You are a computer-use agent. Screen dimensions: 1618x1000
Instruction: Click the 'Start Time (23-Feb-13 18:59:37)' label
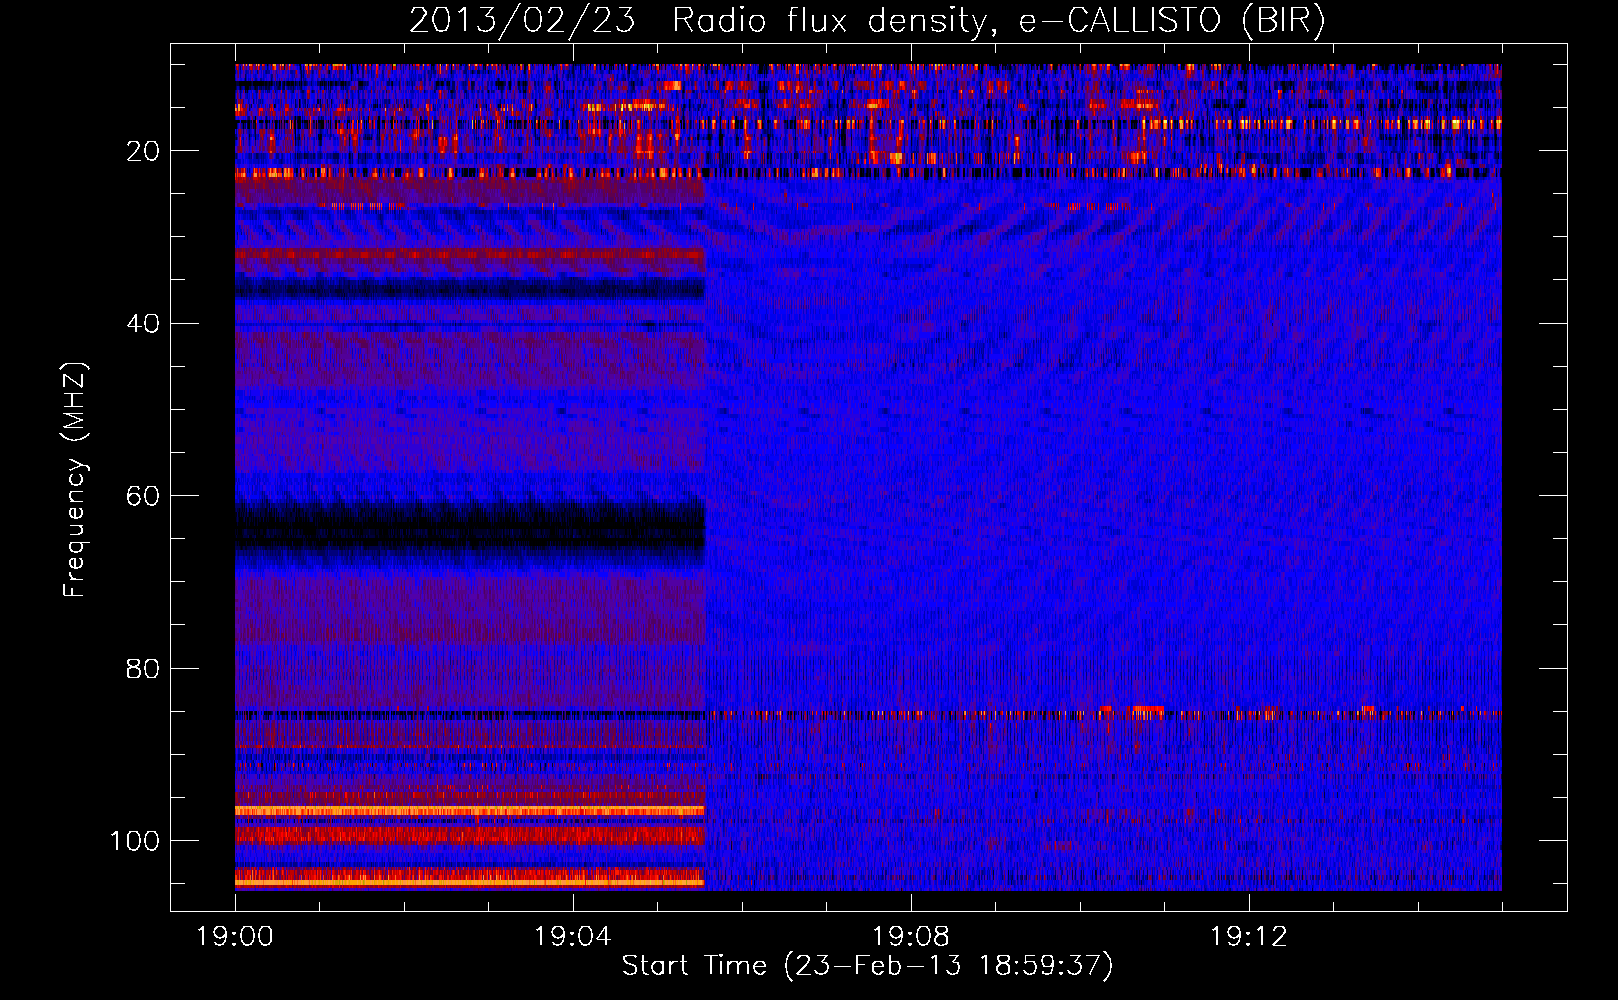point(867,966)
